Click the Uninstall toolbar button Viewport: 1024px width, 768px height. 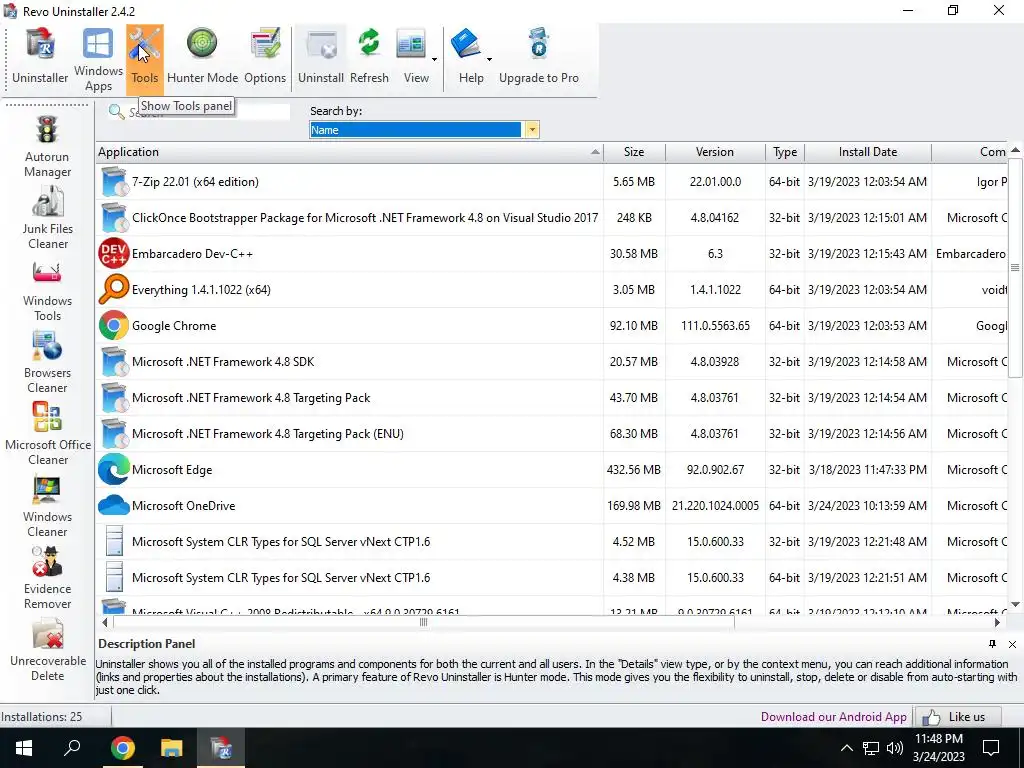(x=321, y=57)
